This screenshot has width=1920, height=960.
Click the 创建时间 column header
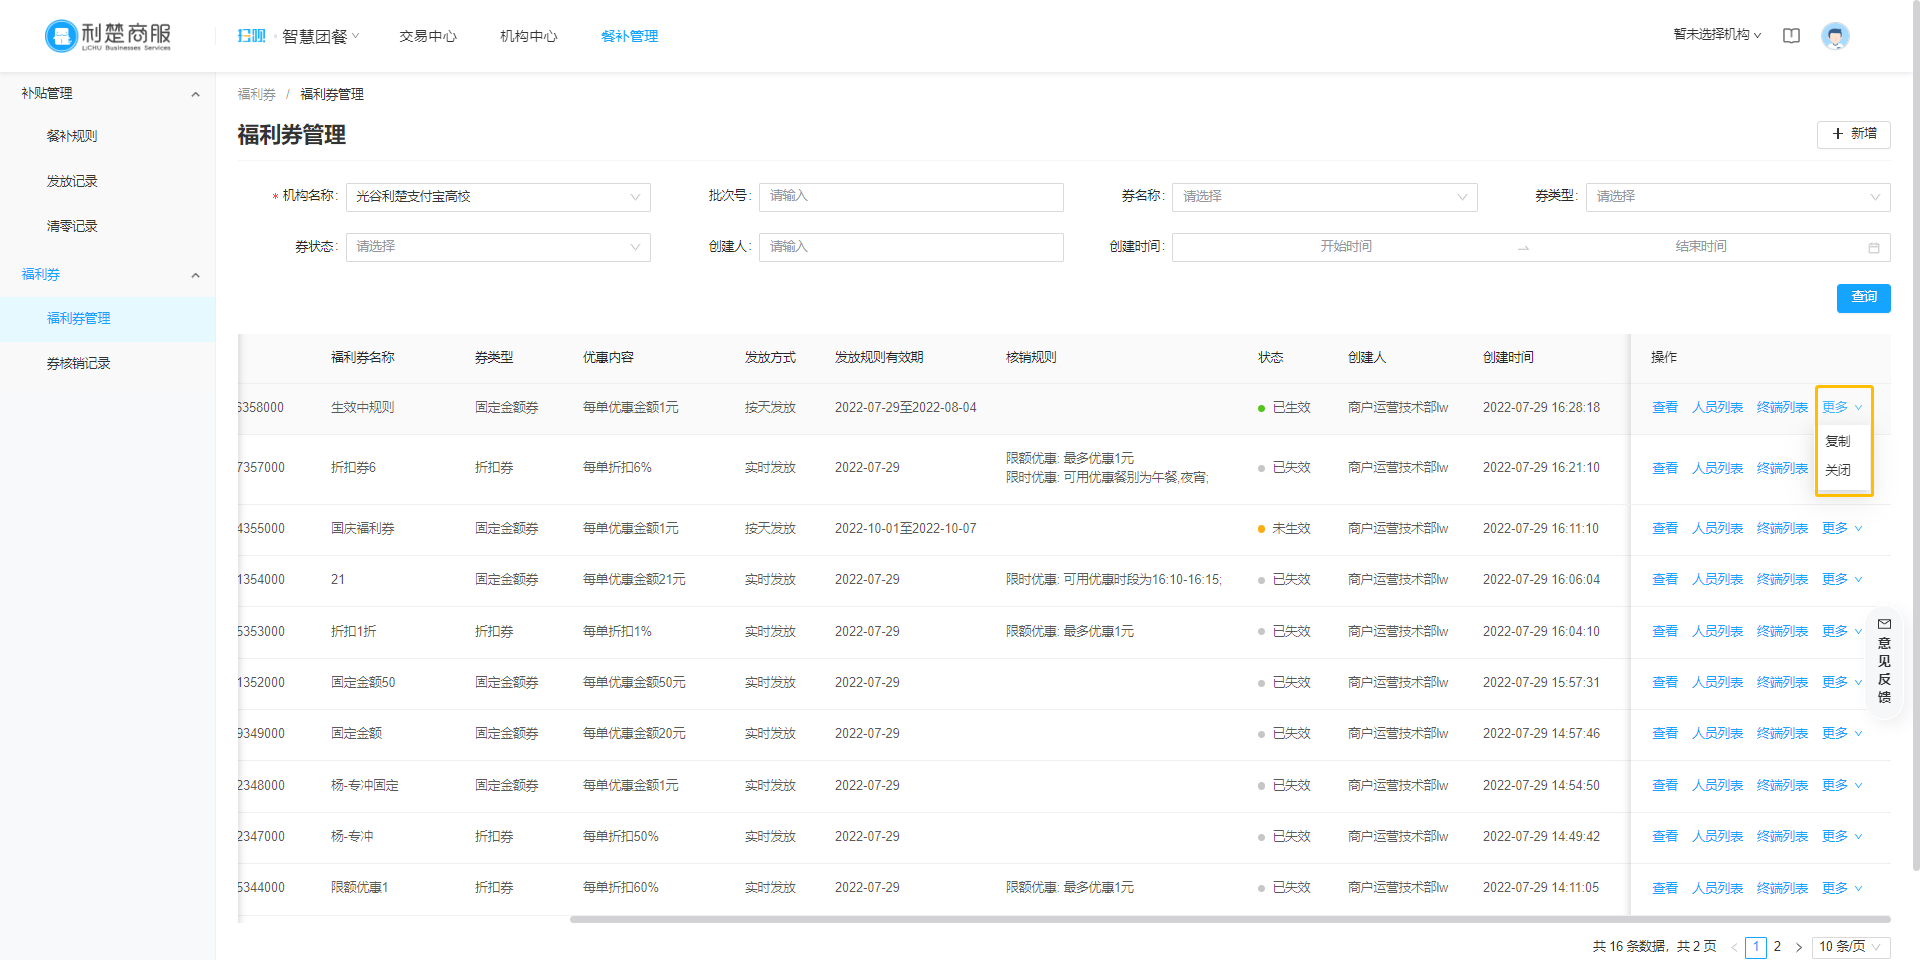(x=1508, y=357)
